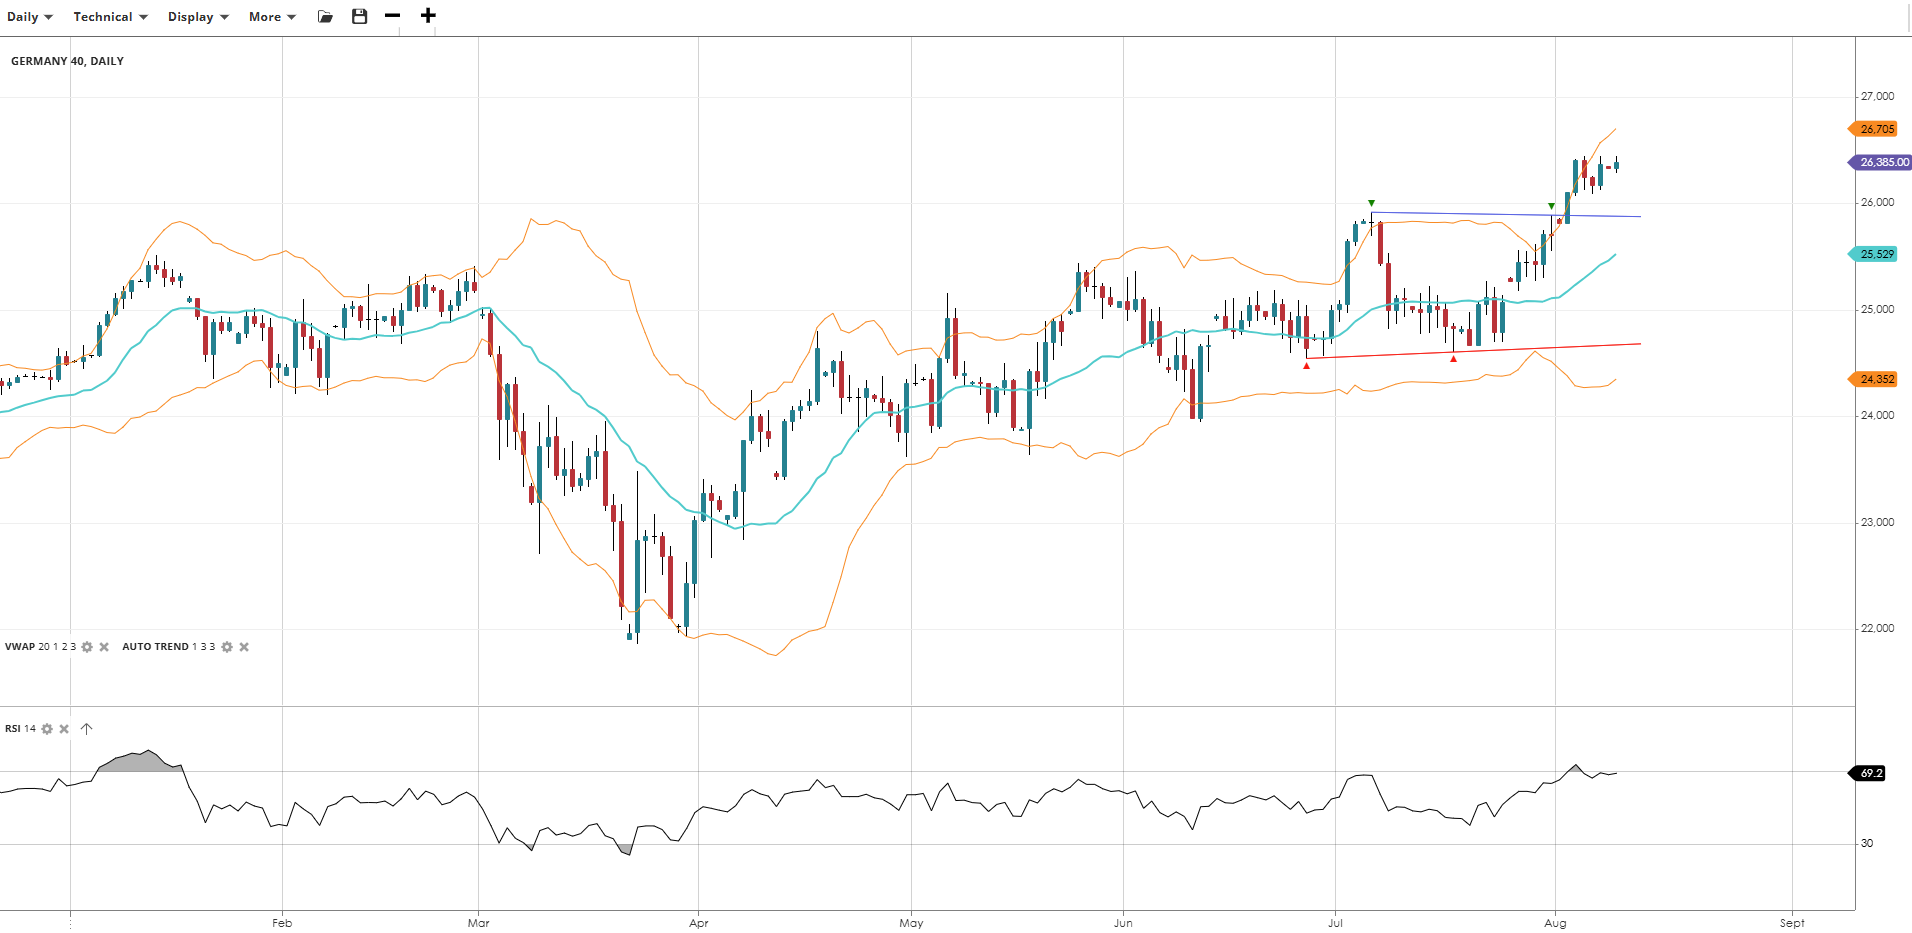Remove the VWAP indicator
1912x933 pixels.
104,647
